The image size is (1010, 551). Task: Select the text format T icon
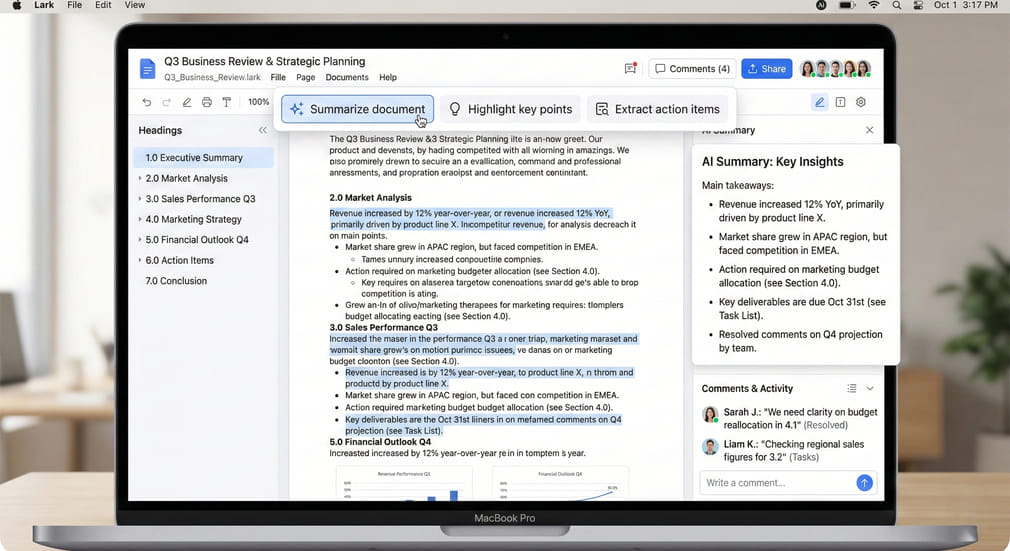[226, 102]
